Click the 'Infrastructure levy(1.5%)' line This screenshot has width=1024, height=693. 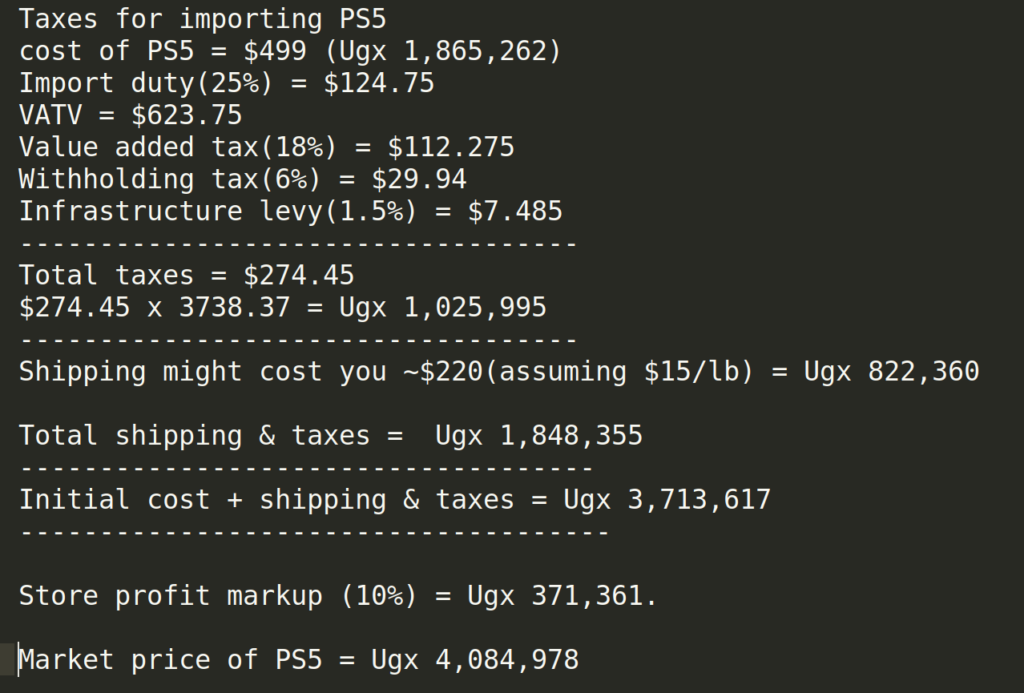pyautogui.click(x=291, y=212)
